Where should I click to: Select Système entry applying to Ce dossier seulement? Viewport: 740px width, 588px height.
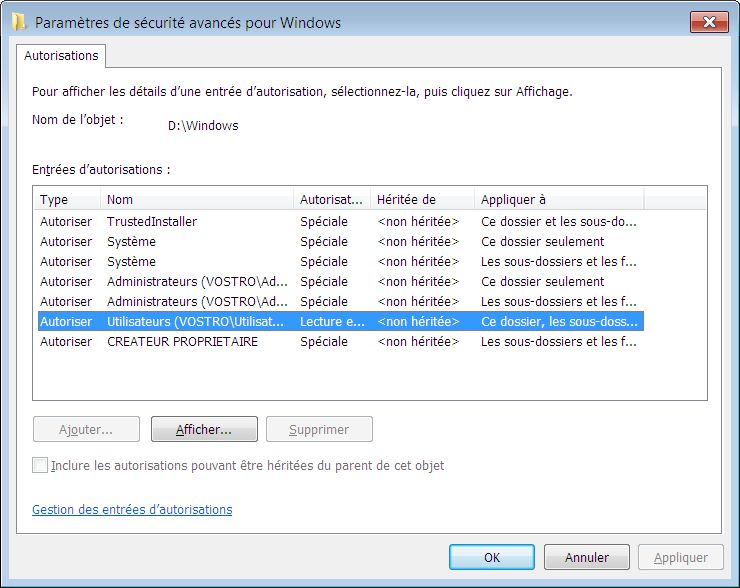[x=340, y=242]
